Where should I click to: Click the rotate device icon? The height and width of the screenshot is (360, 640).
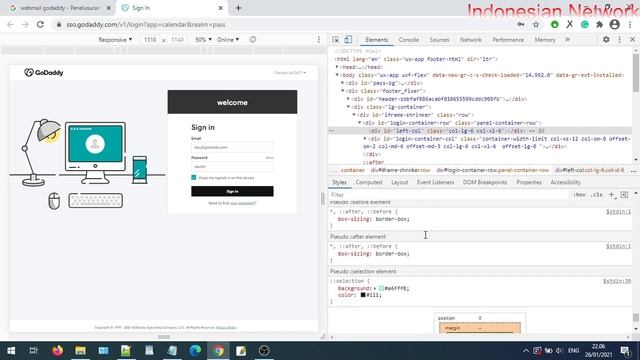pyautogui.click(x=253, y=40)
